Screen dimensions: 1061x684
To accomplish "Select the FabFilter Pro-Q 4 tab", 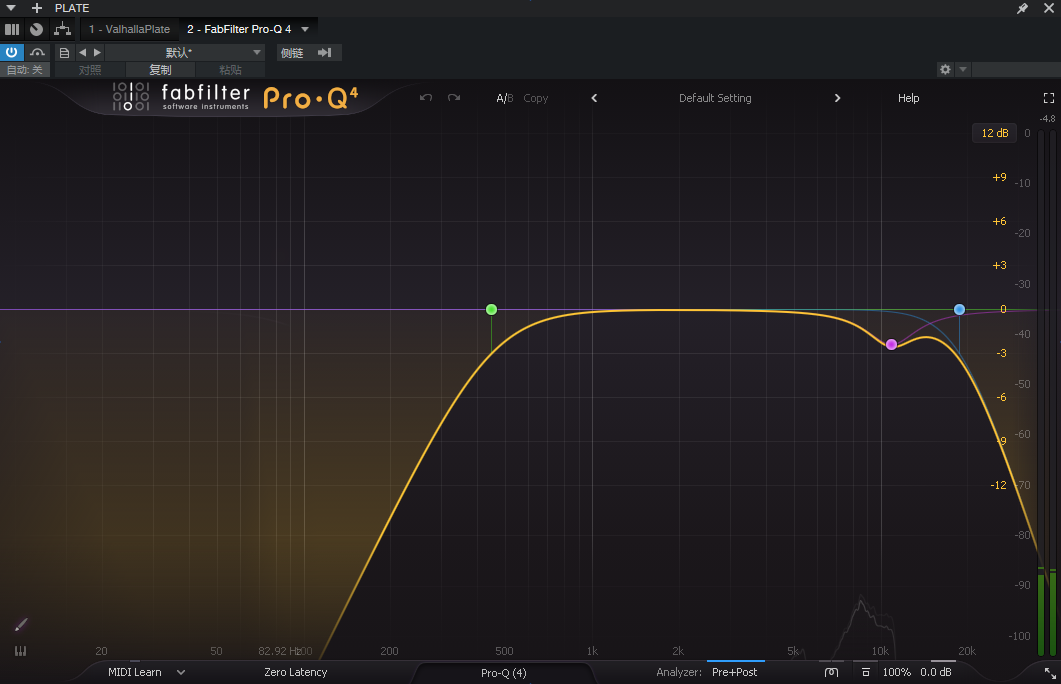I will click(x=239, y=29).
